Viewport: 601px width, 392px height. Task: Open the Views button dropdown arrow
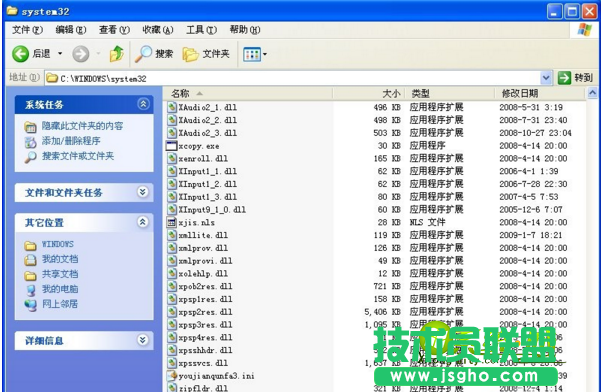(x=265, y=54)
